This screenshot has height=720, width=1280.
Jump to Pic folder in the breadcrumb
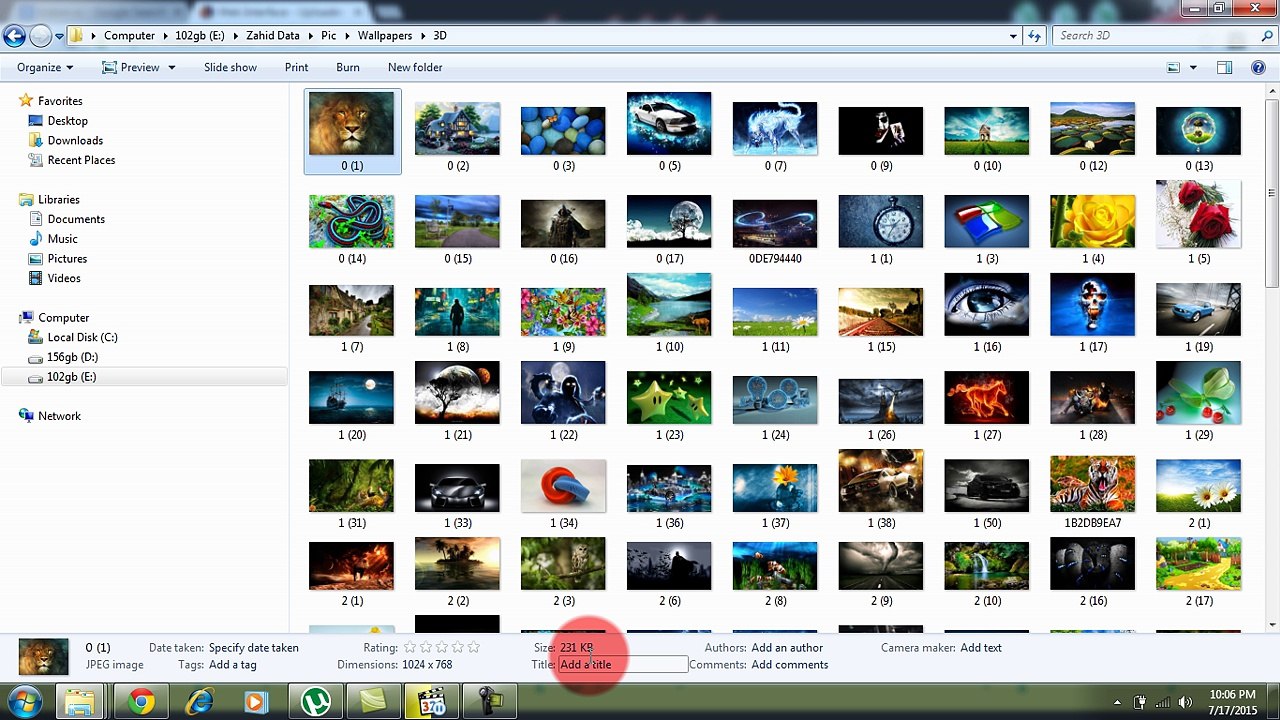pos(329,36)
